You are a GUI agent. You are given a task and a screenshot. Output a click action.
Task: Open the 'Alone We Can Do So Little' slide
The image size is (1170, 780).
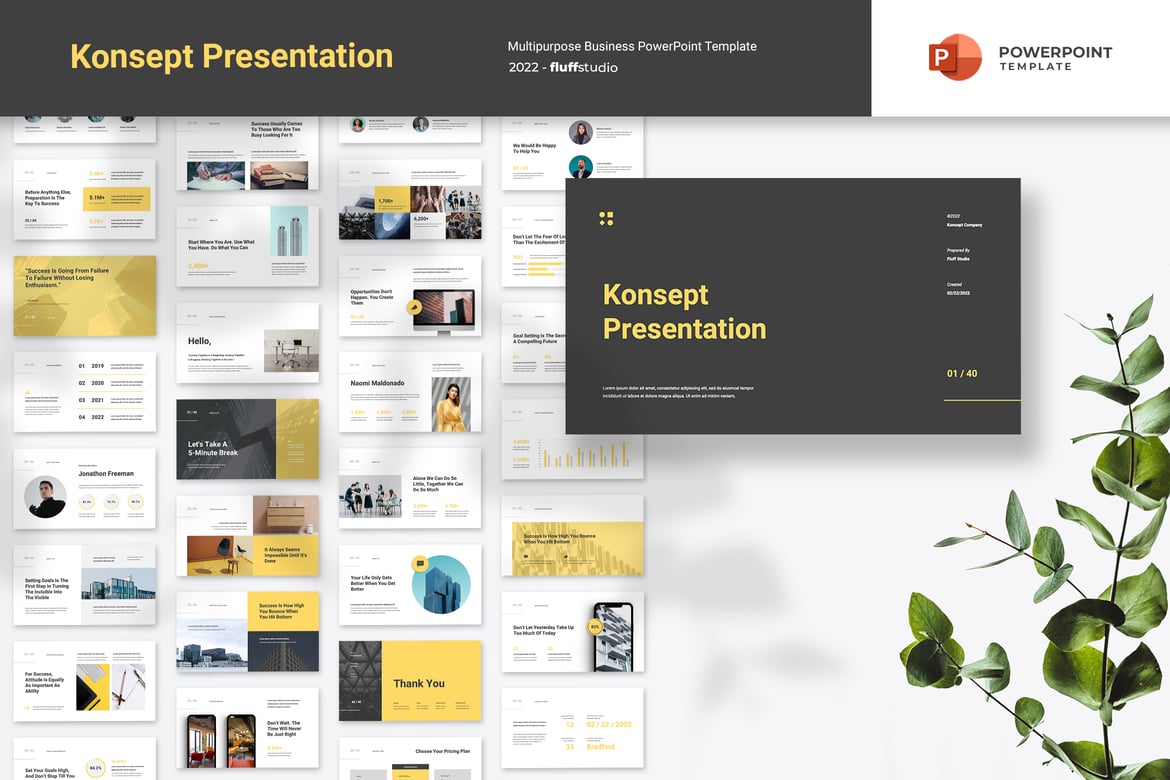click(410, 488)
